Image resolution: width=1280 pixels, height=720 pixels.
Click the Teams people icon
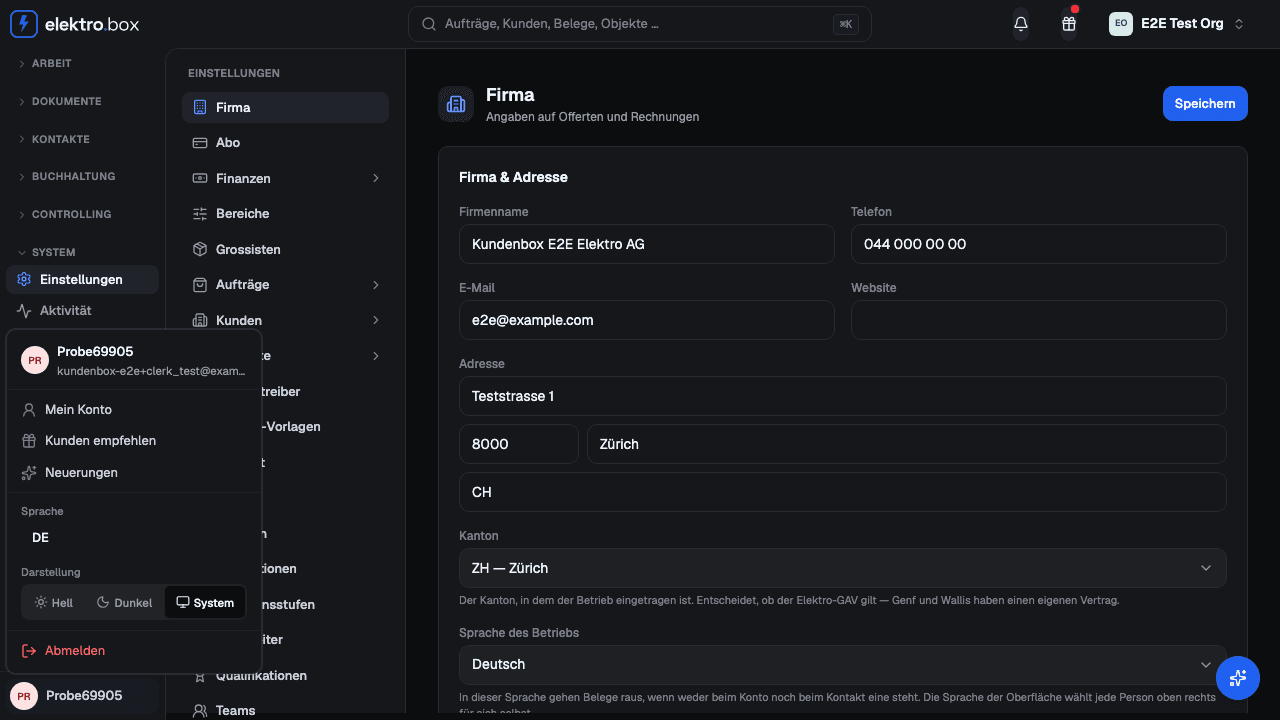[199, 710]
